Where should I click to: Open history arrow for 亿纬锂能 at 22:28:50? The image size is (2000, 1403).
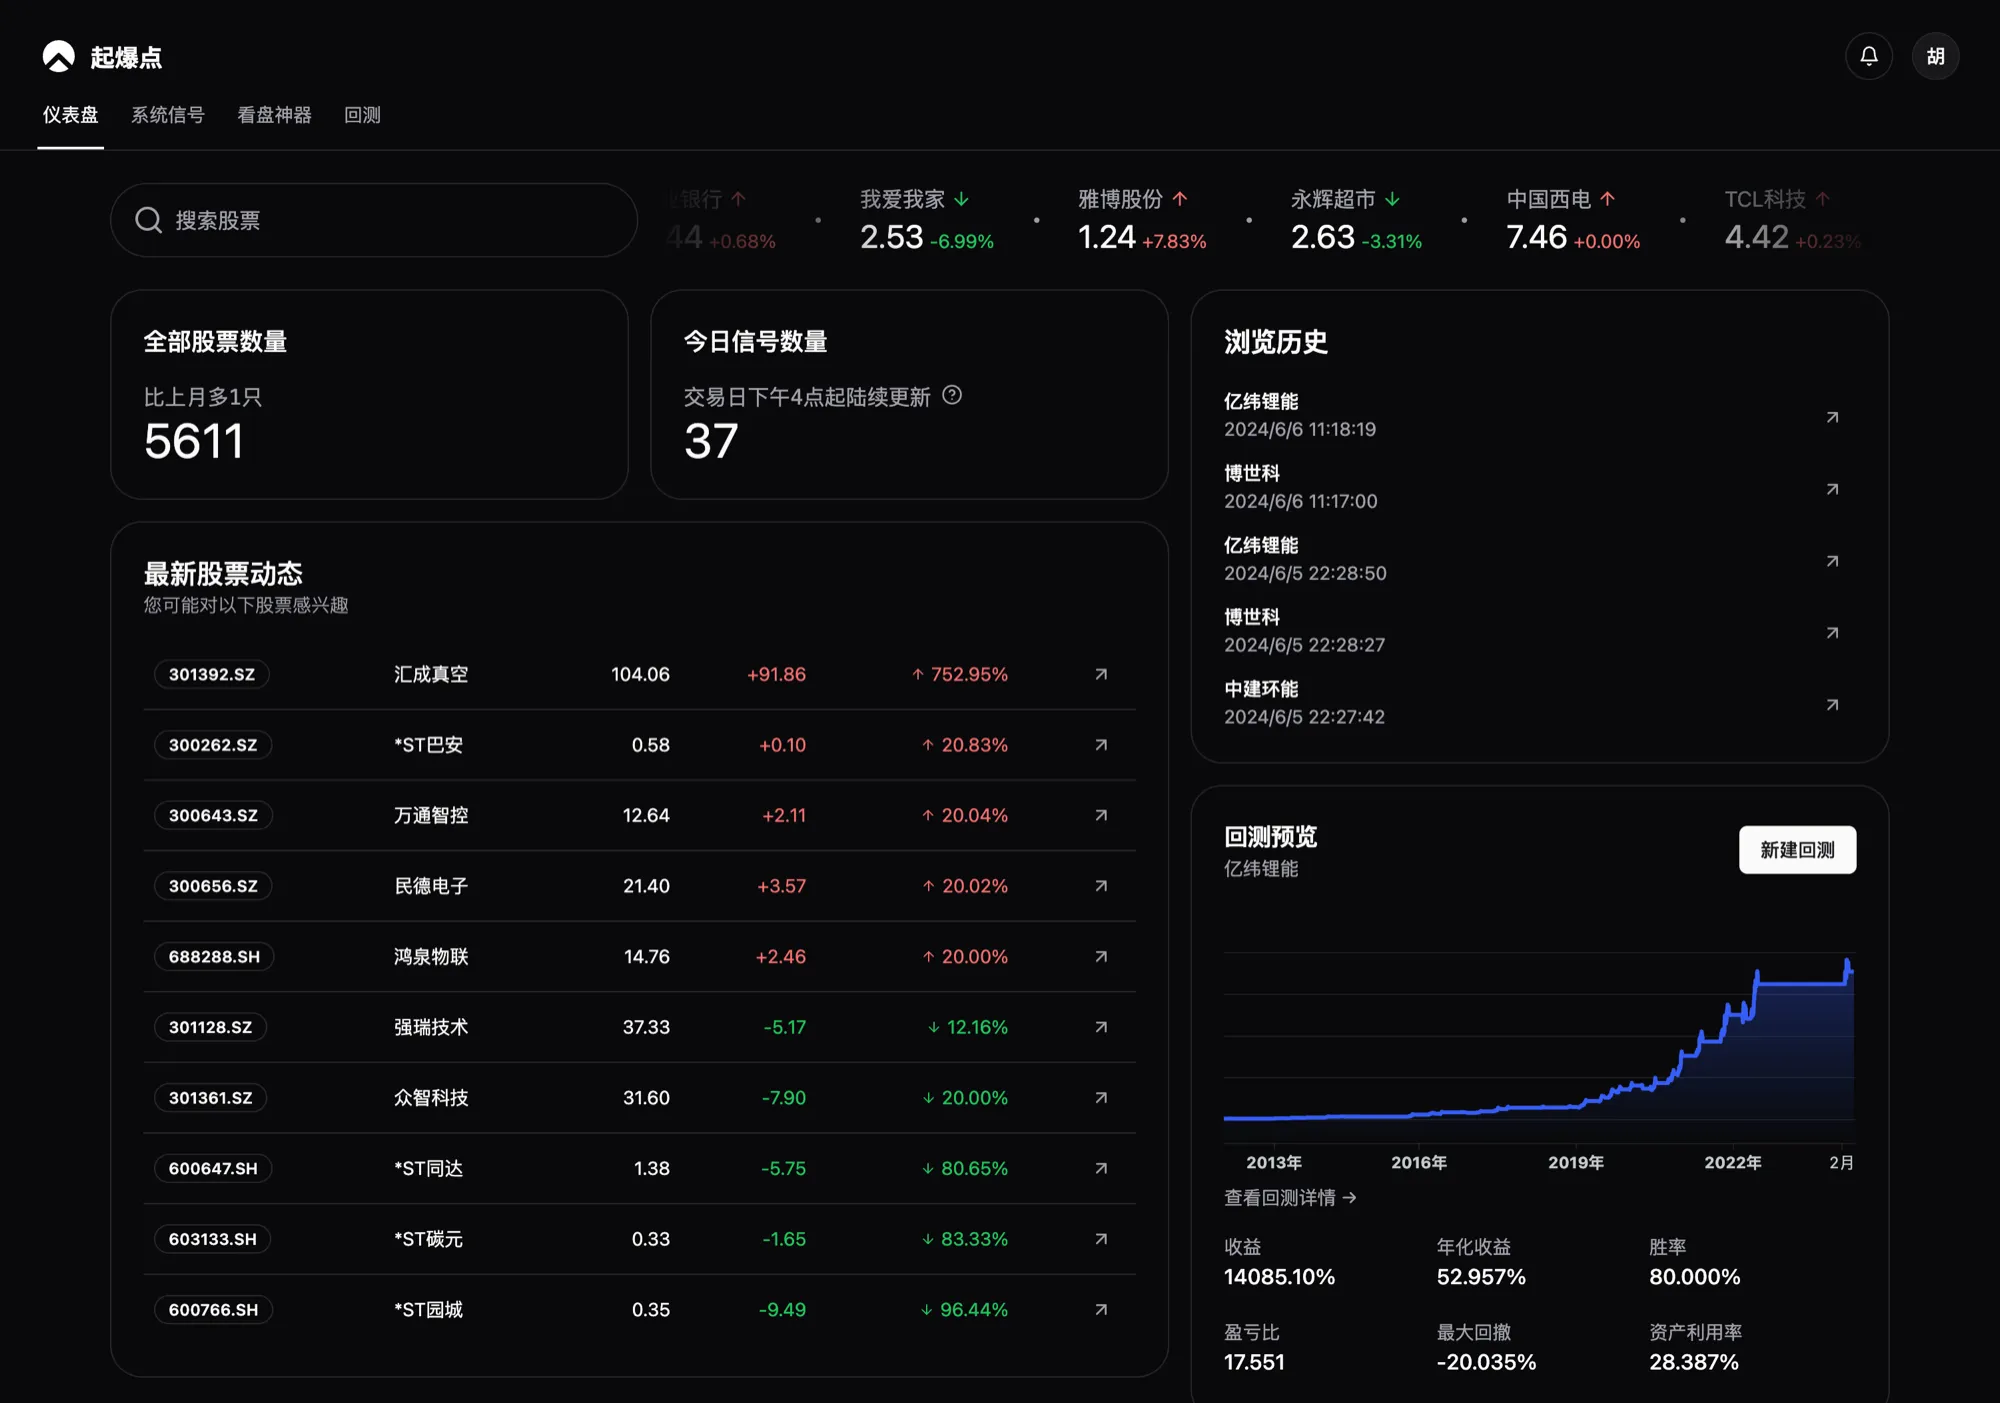[x=1832, y=561]
